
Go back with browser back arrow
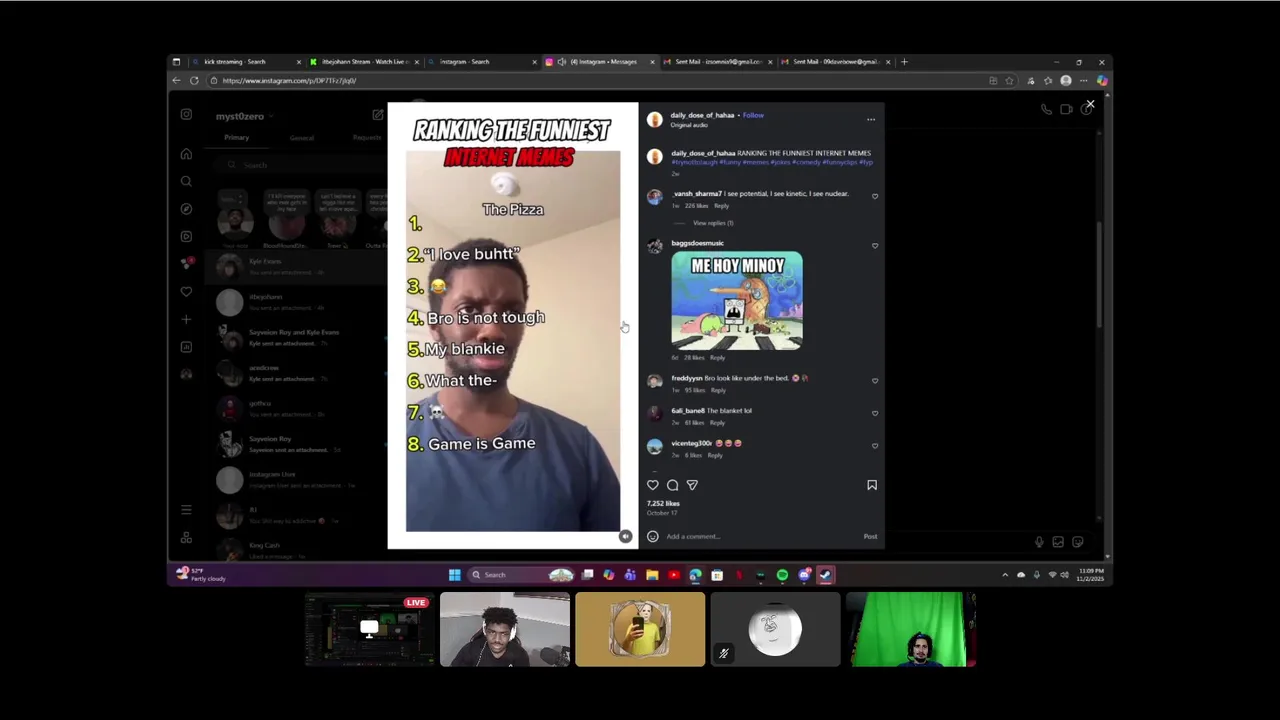tap(176, 81)
